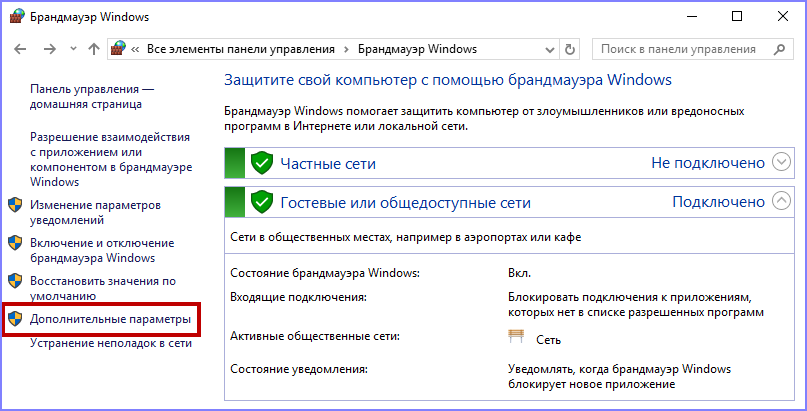This screenshot has width=807, height=411.
Task: Open the address bar history dropdown
Action: 548,49
